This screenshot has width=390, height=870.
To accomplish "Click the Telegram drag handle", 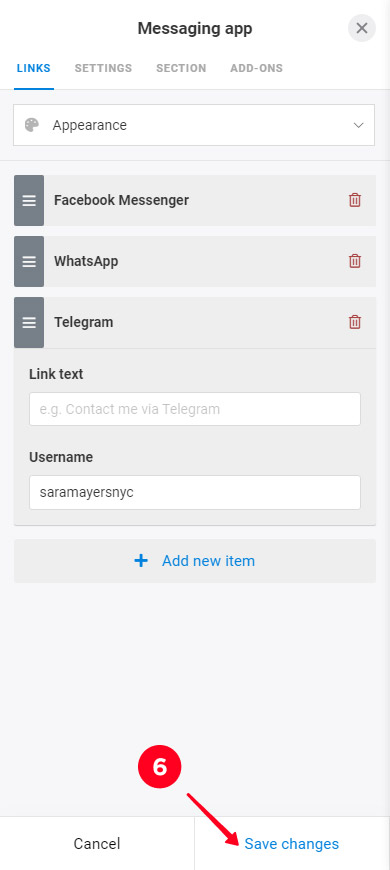I will pos(29,322).
